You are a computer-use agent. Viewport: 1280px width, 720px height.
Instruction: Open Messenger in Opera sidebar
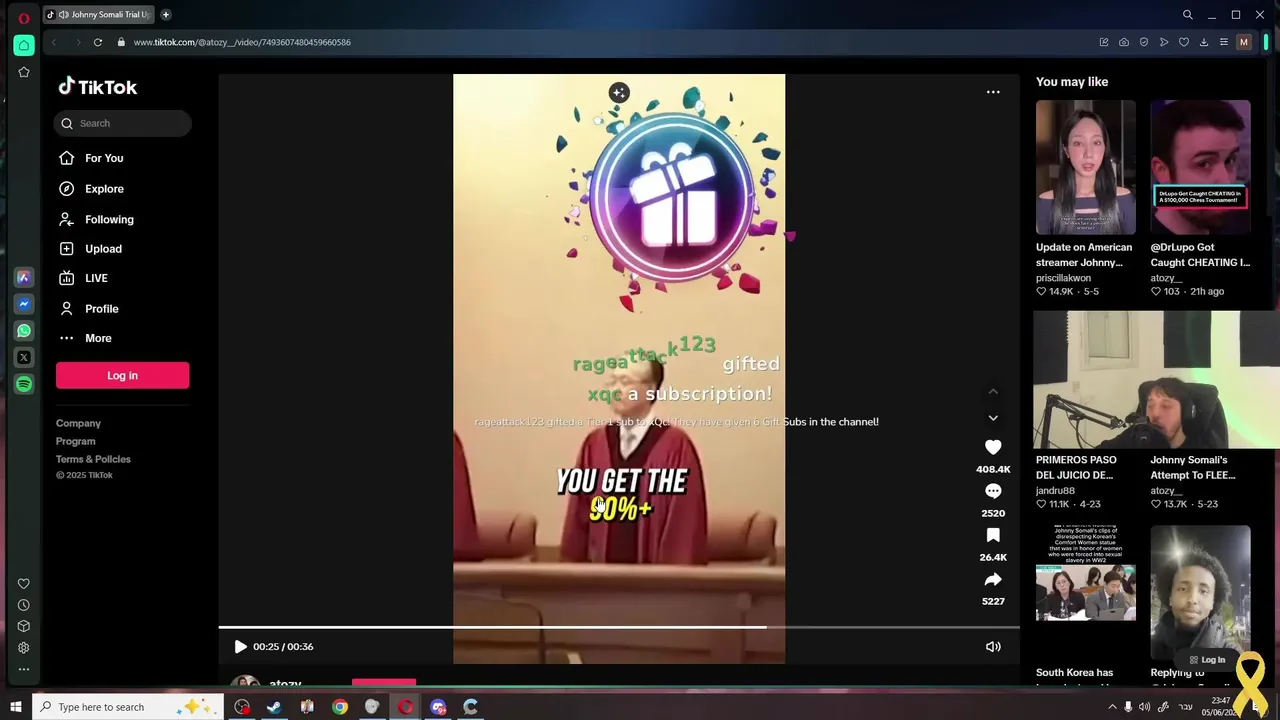(24, 304)
